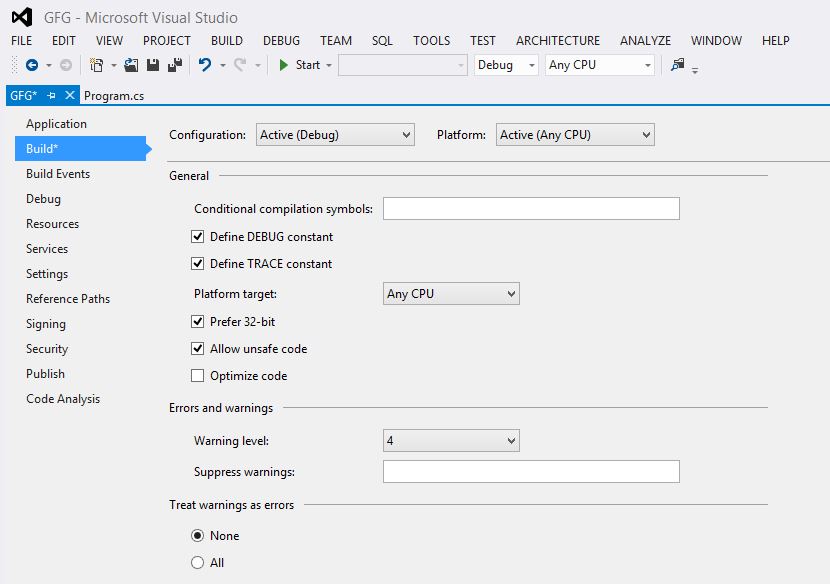The height and width of the screenshot is (584, 830).
Task: Go to the Settings page
Action: (x=47, y=274)
